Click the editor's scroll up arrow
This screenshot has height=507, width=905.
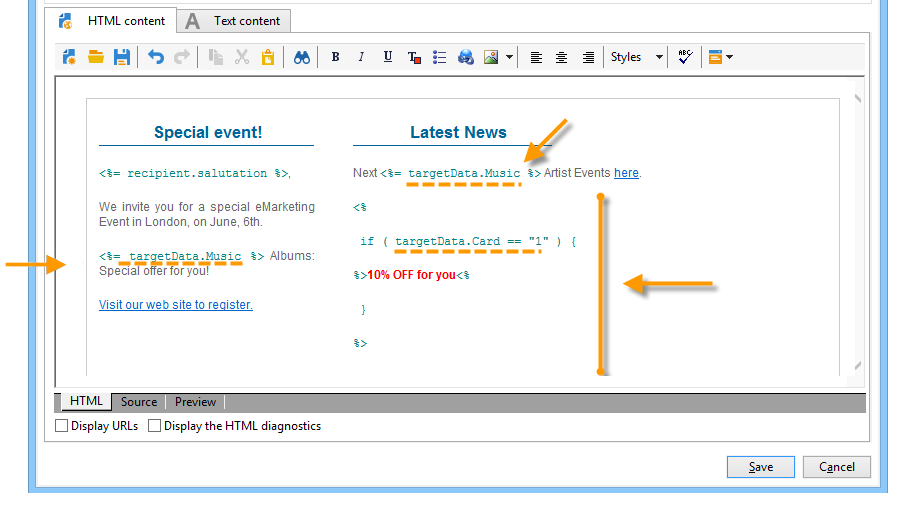point(858,98)
